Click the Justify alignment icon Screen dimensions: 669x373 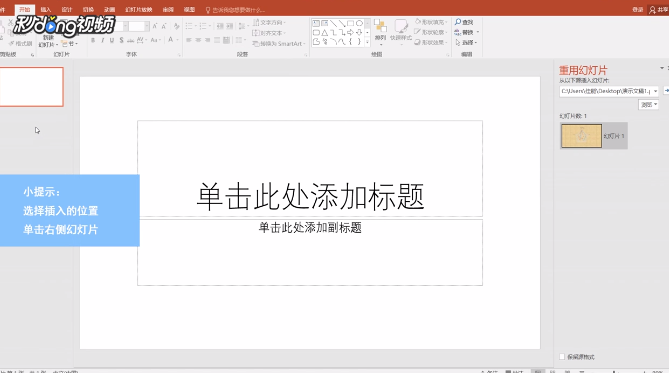pos(217,40)
